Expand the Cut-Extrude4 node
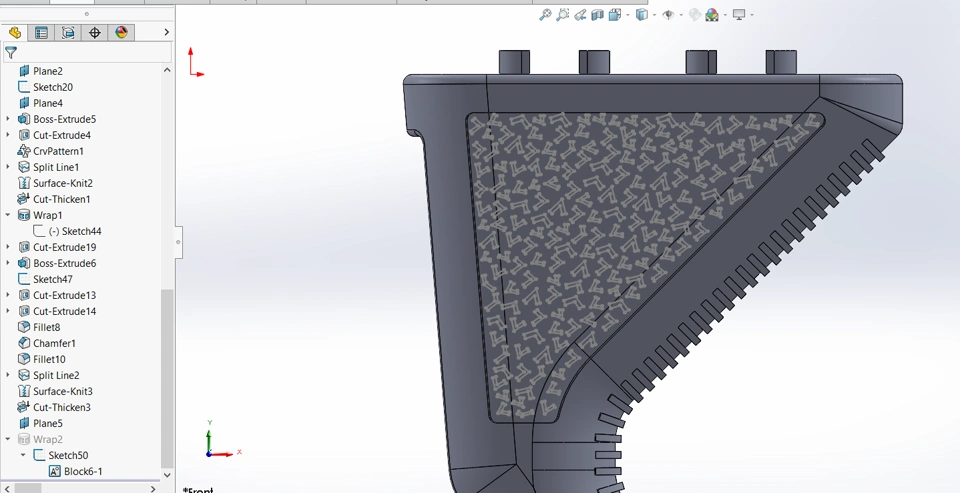The image size is (960, 493). click(x=8, y=135)
